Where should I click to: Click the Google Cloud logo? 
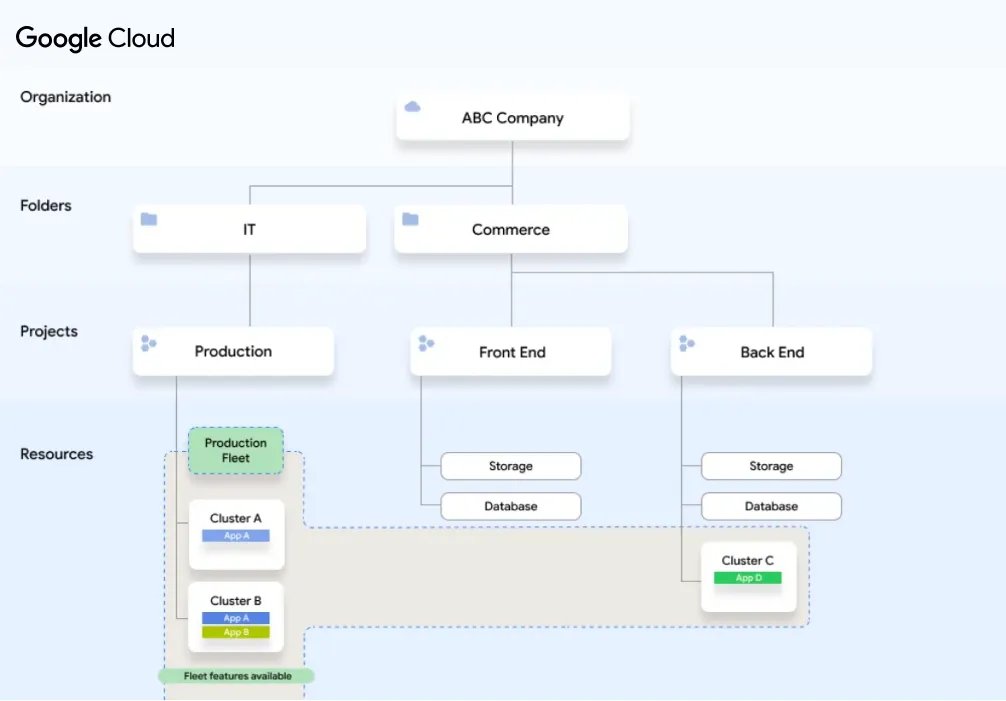pyautogui.click(x=96, y=39)
